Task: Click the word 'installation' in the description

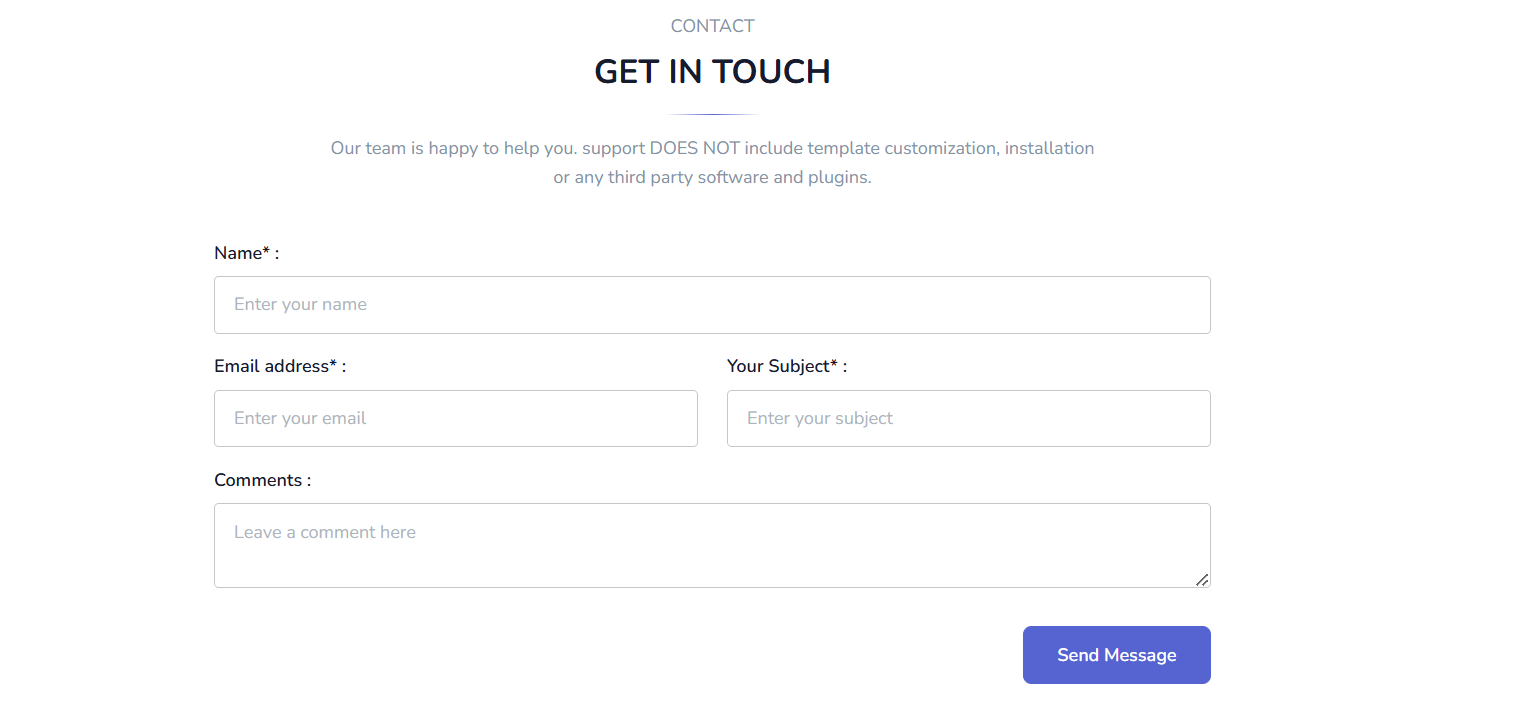Action: coord(1049,148)
